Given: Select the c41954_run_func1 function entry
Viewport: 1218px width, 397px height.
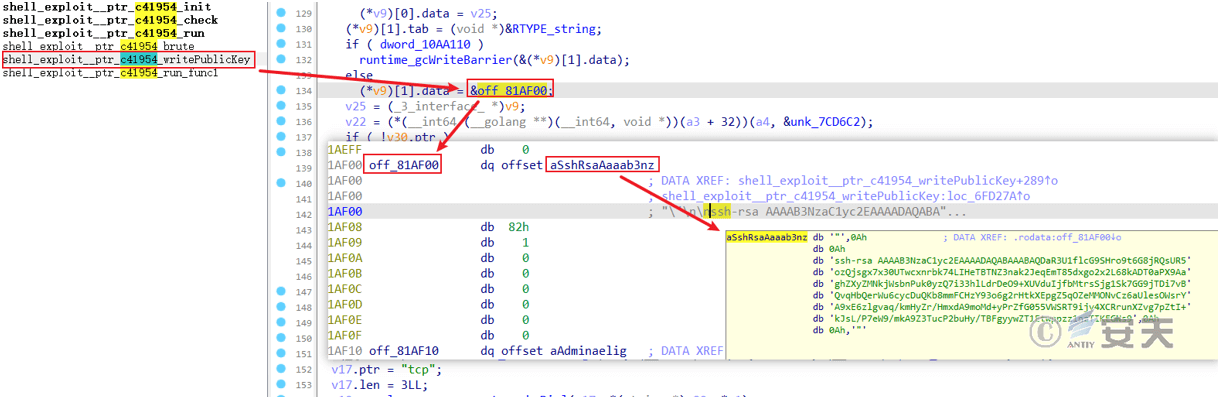Looking at the screenshot, I should (x=110, y=73).
